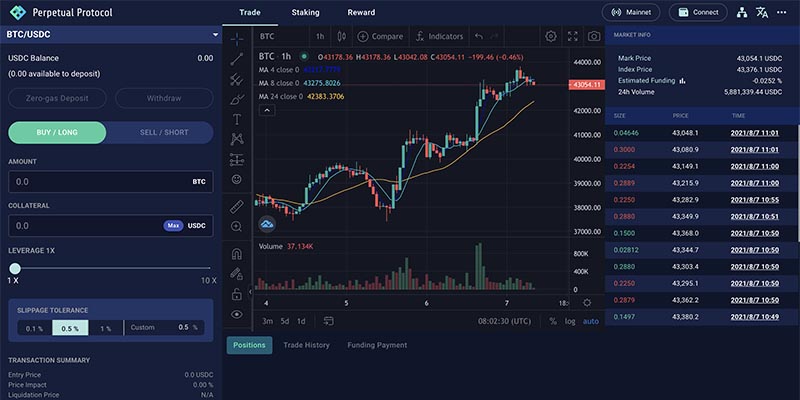Screen dimensions: 800x400
Task: Open the network hierarchy icon in header
Action: 742,13
